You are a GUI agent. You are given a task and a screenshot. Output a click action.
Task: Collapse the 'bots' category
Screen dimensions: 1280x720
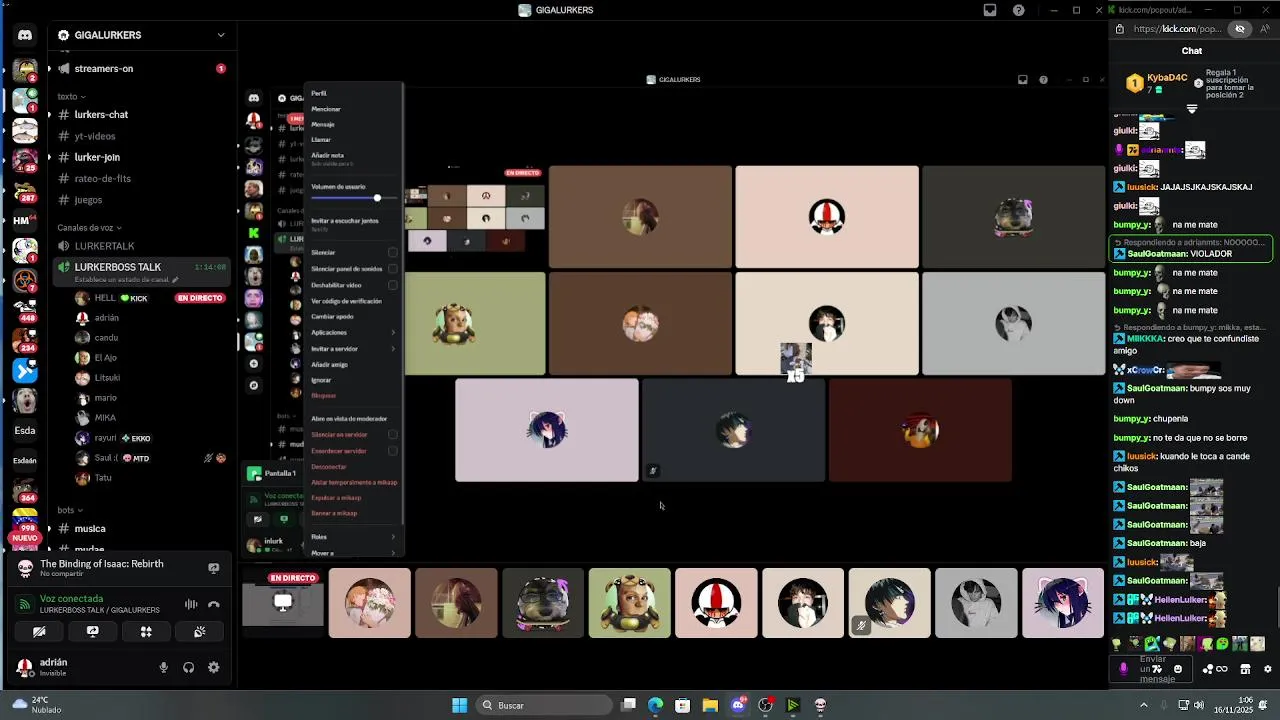click(x=68, y=510)
